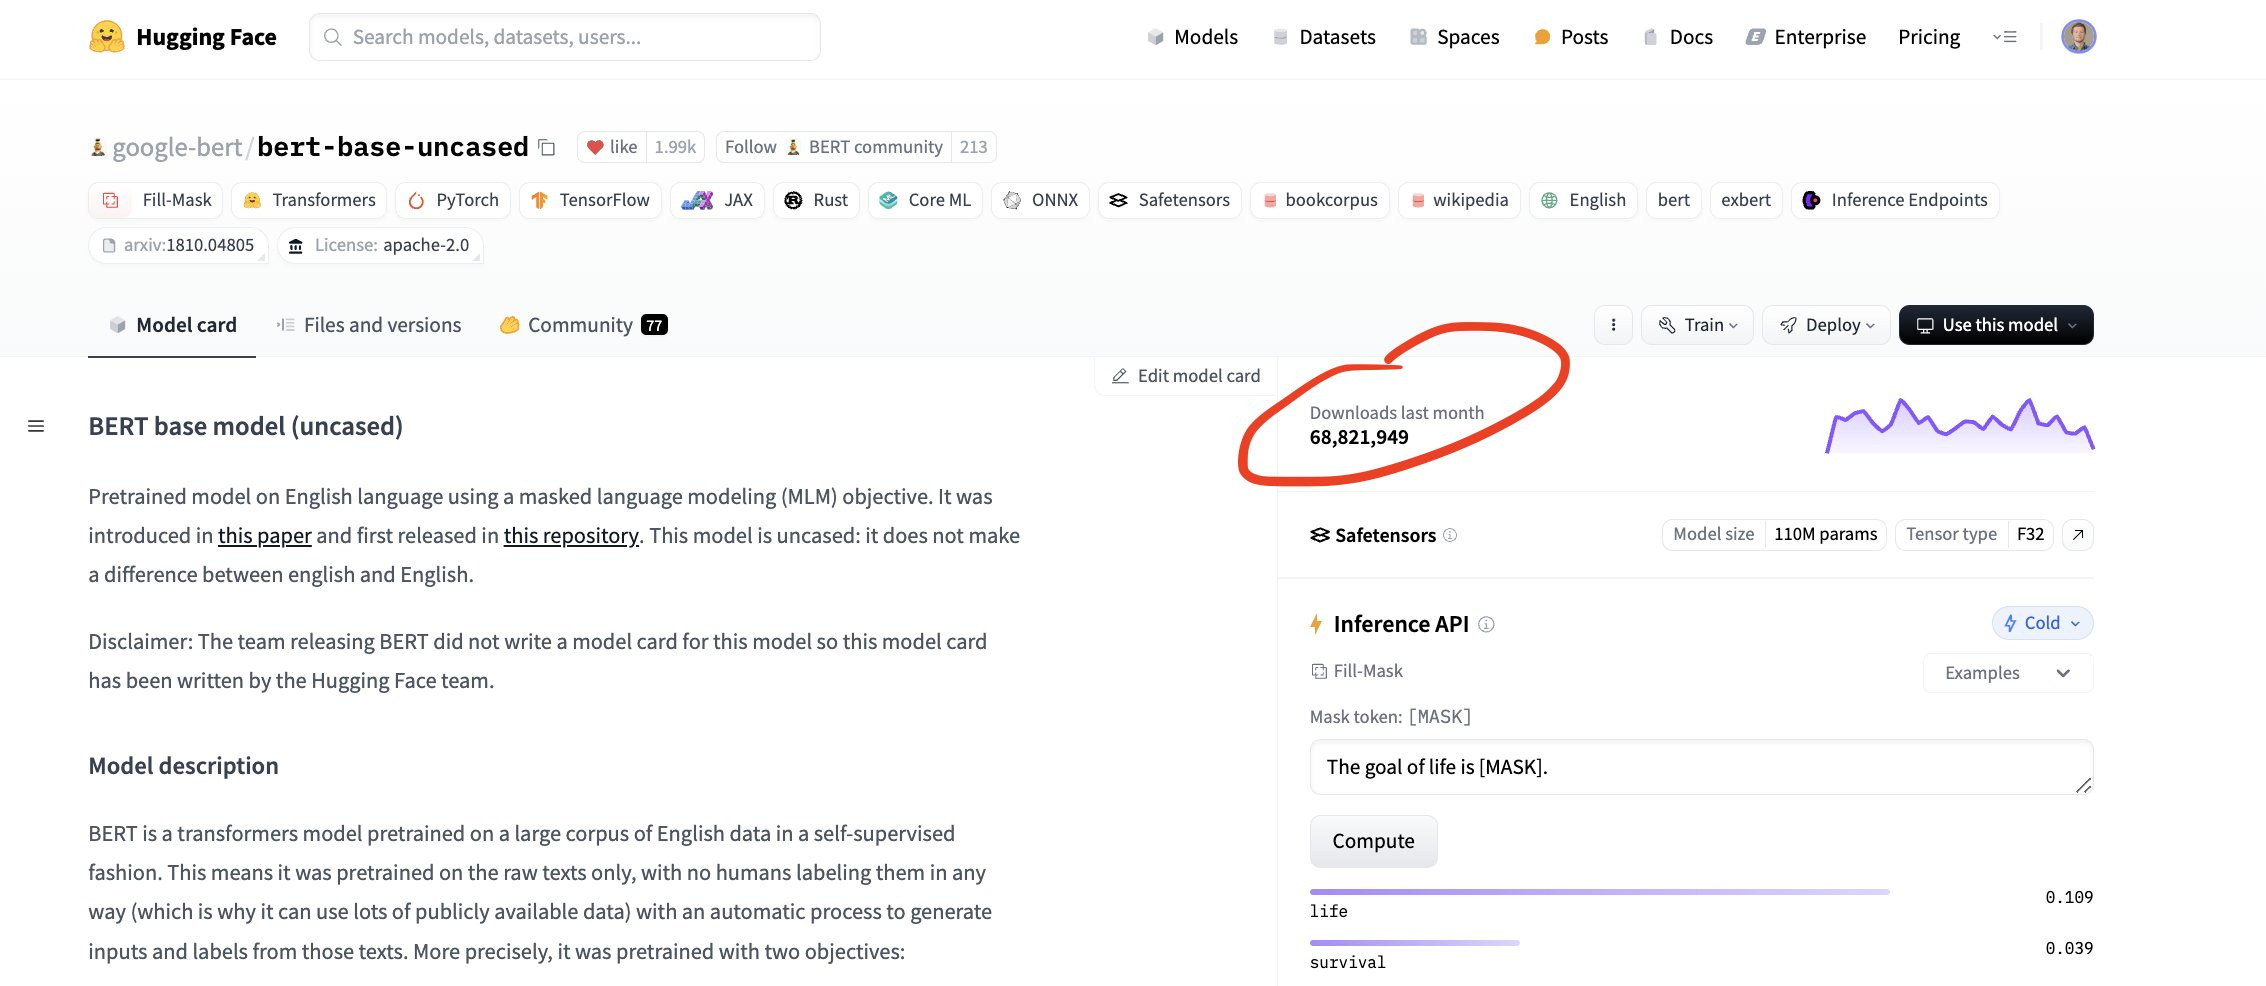Select the Transformers library tag
This screenshot has height=986, width=2266.
point(309,200)
